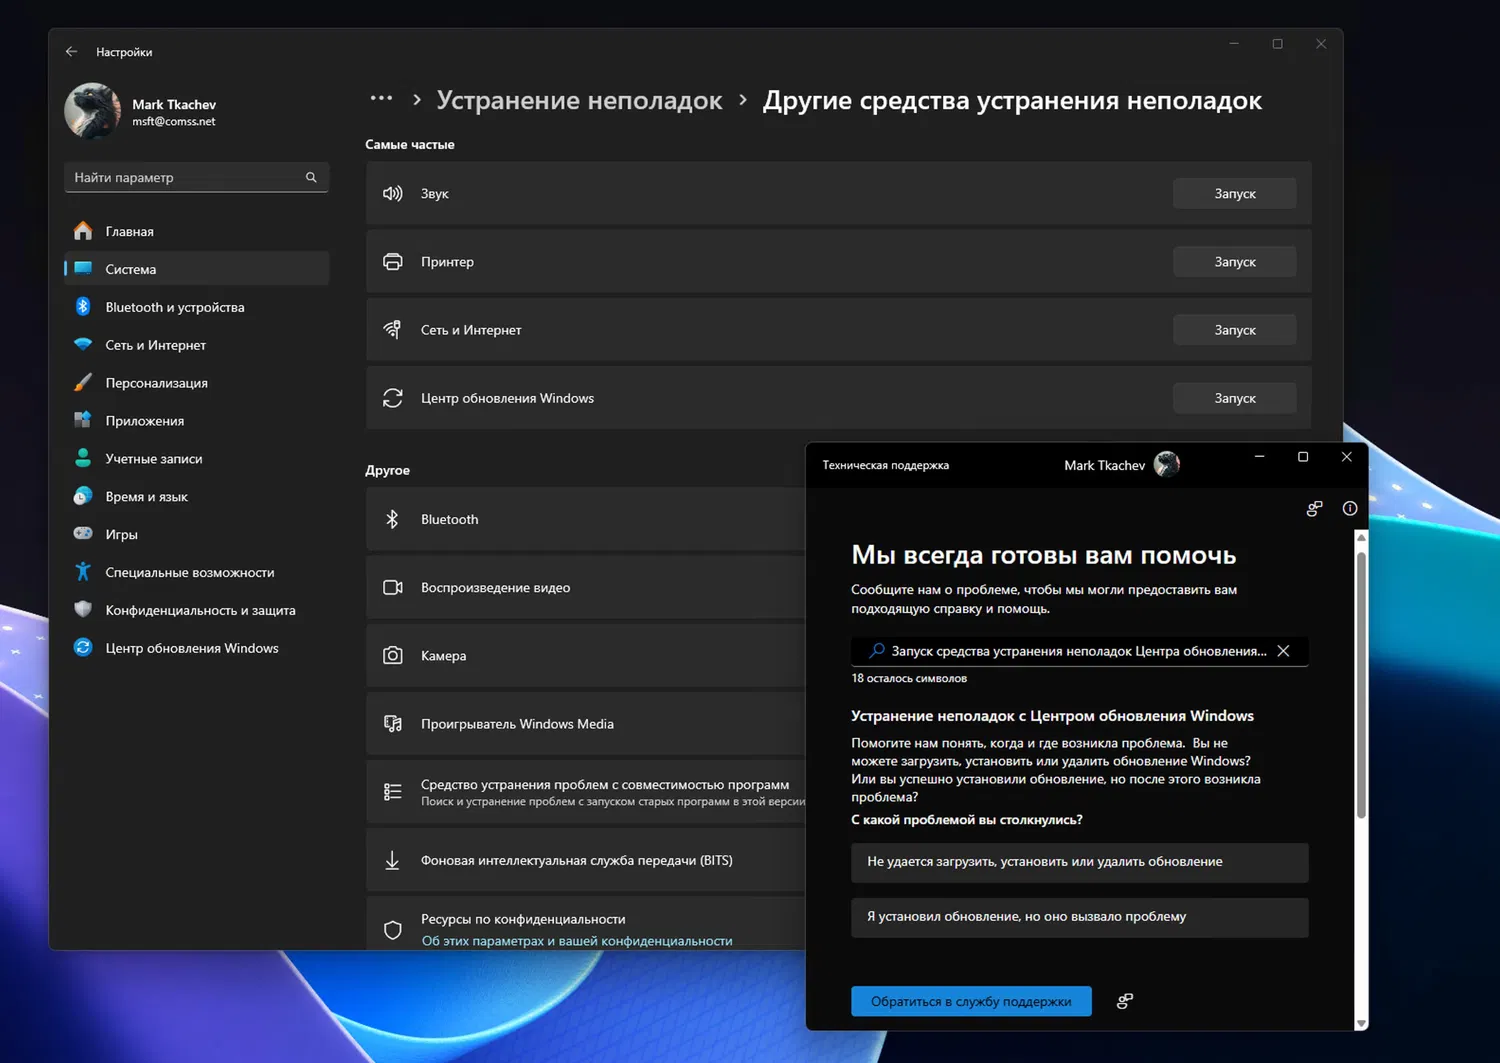
Task: Launch the Сеть и Интернет troubleshooter with Запуск
Action: pos(1235,330)
